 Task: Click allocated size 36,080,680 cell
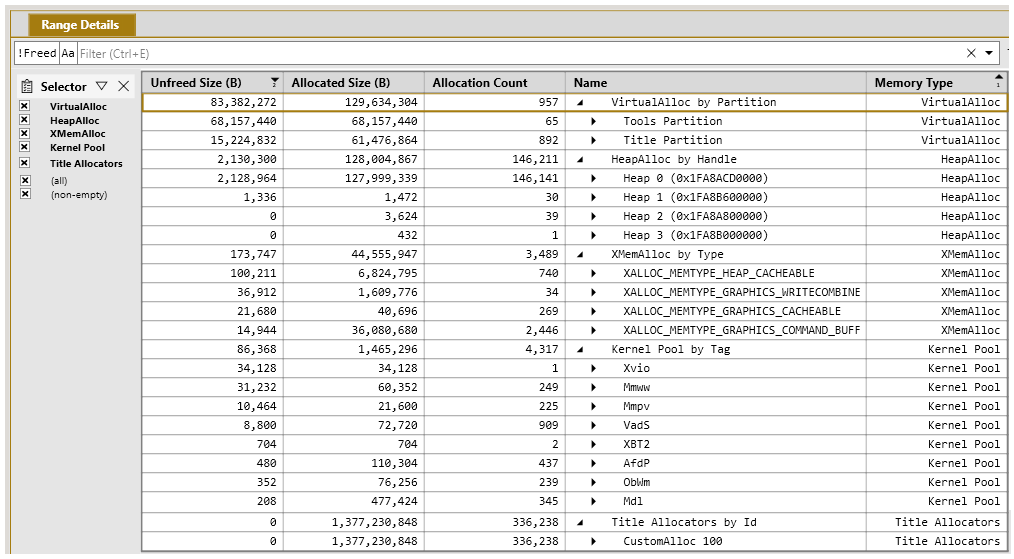pyautogui.click(x=384, y=331)
